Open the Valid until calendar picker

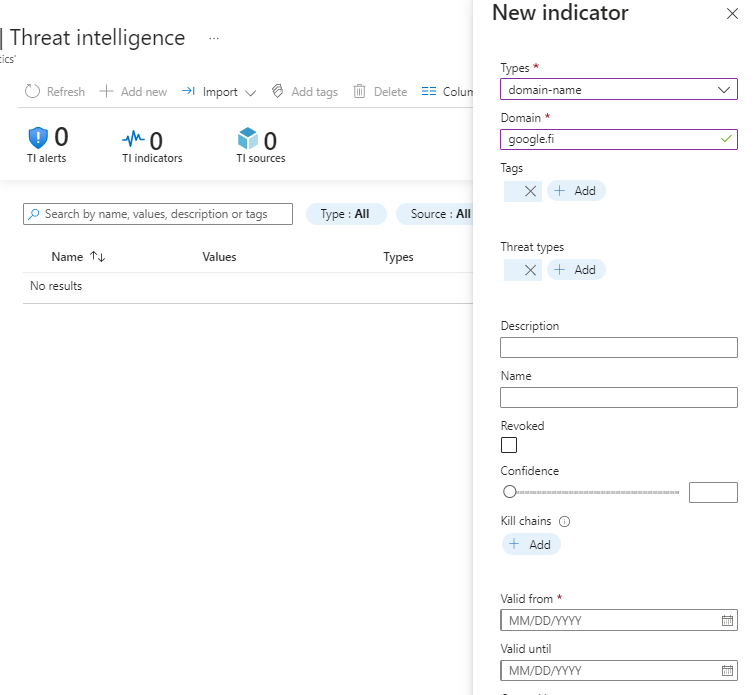727,671
